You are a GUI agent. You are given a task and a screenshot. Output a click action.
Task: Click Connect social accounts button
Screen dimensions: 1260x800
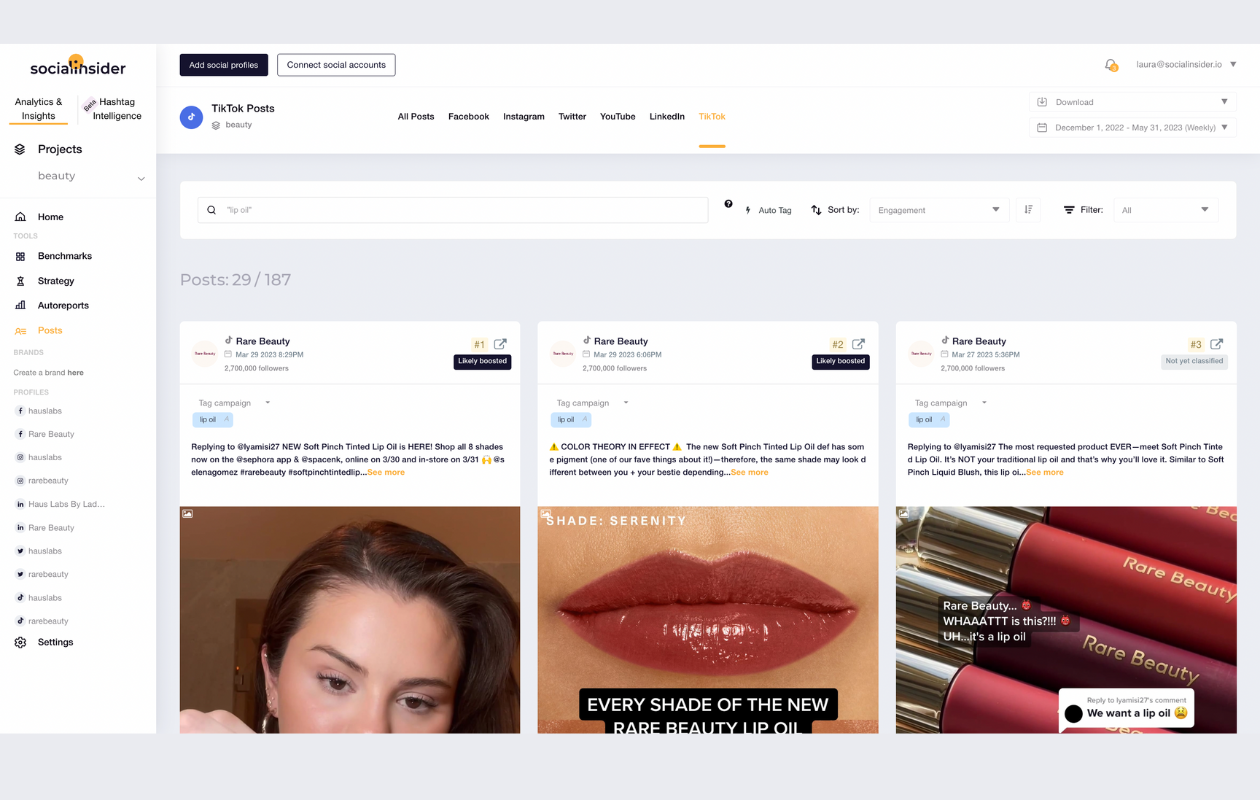coord(336,65)
